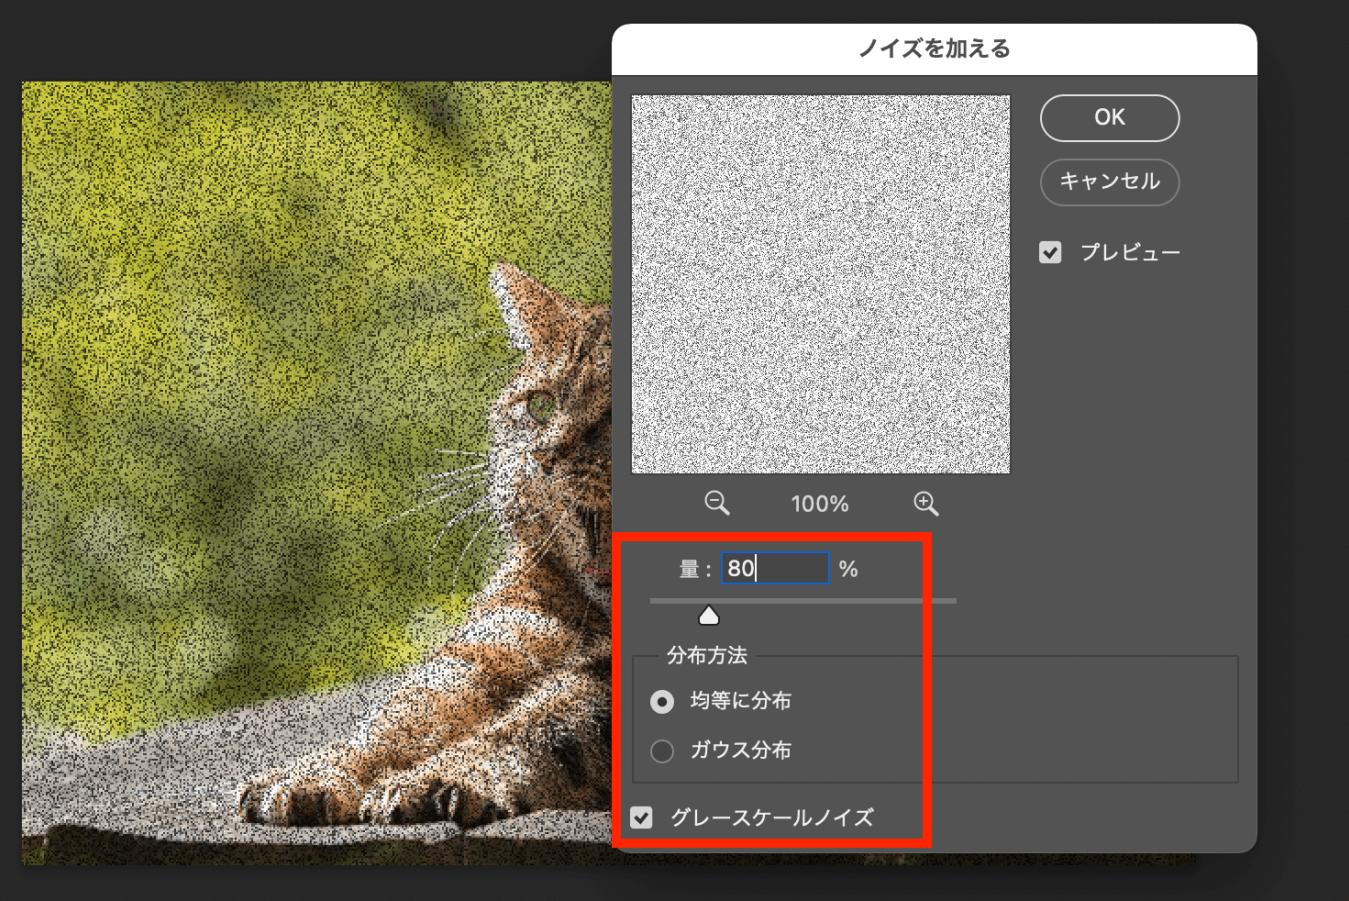1349x901 pixels.
Task: Zoom in the noise preview
Action: (925, 503)
